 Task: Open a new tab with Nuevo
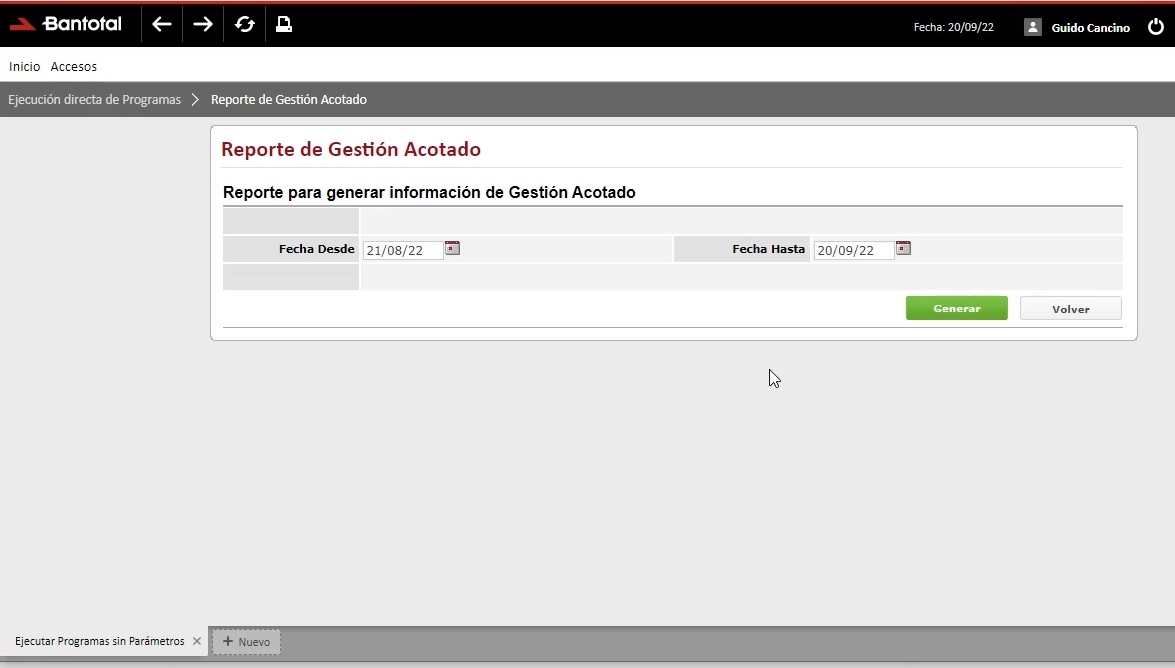(246, 641)
